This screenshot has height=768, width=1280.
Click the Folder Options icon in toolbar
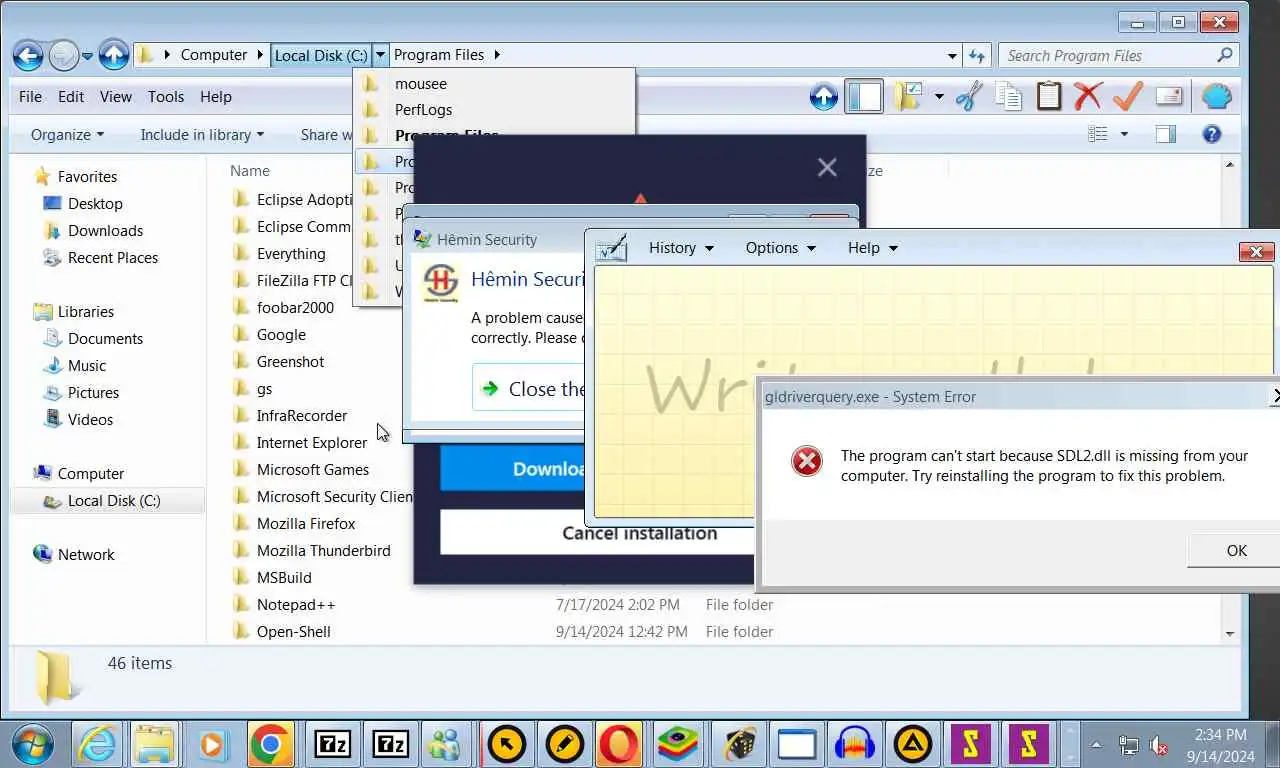tap(908, 97)
